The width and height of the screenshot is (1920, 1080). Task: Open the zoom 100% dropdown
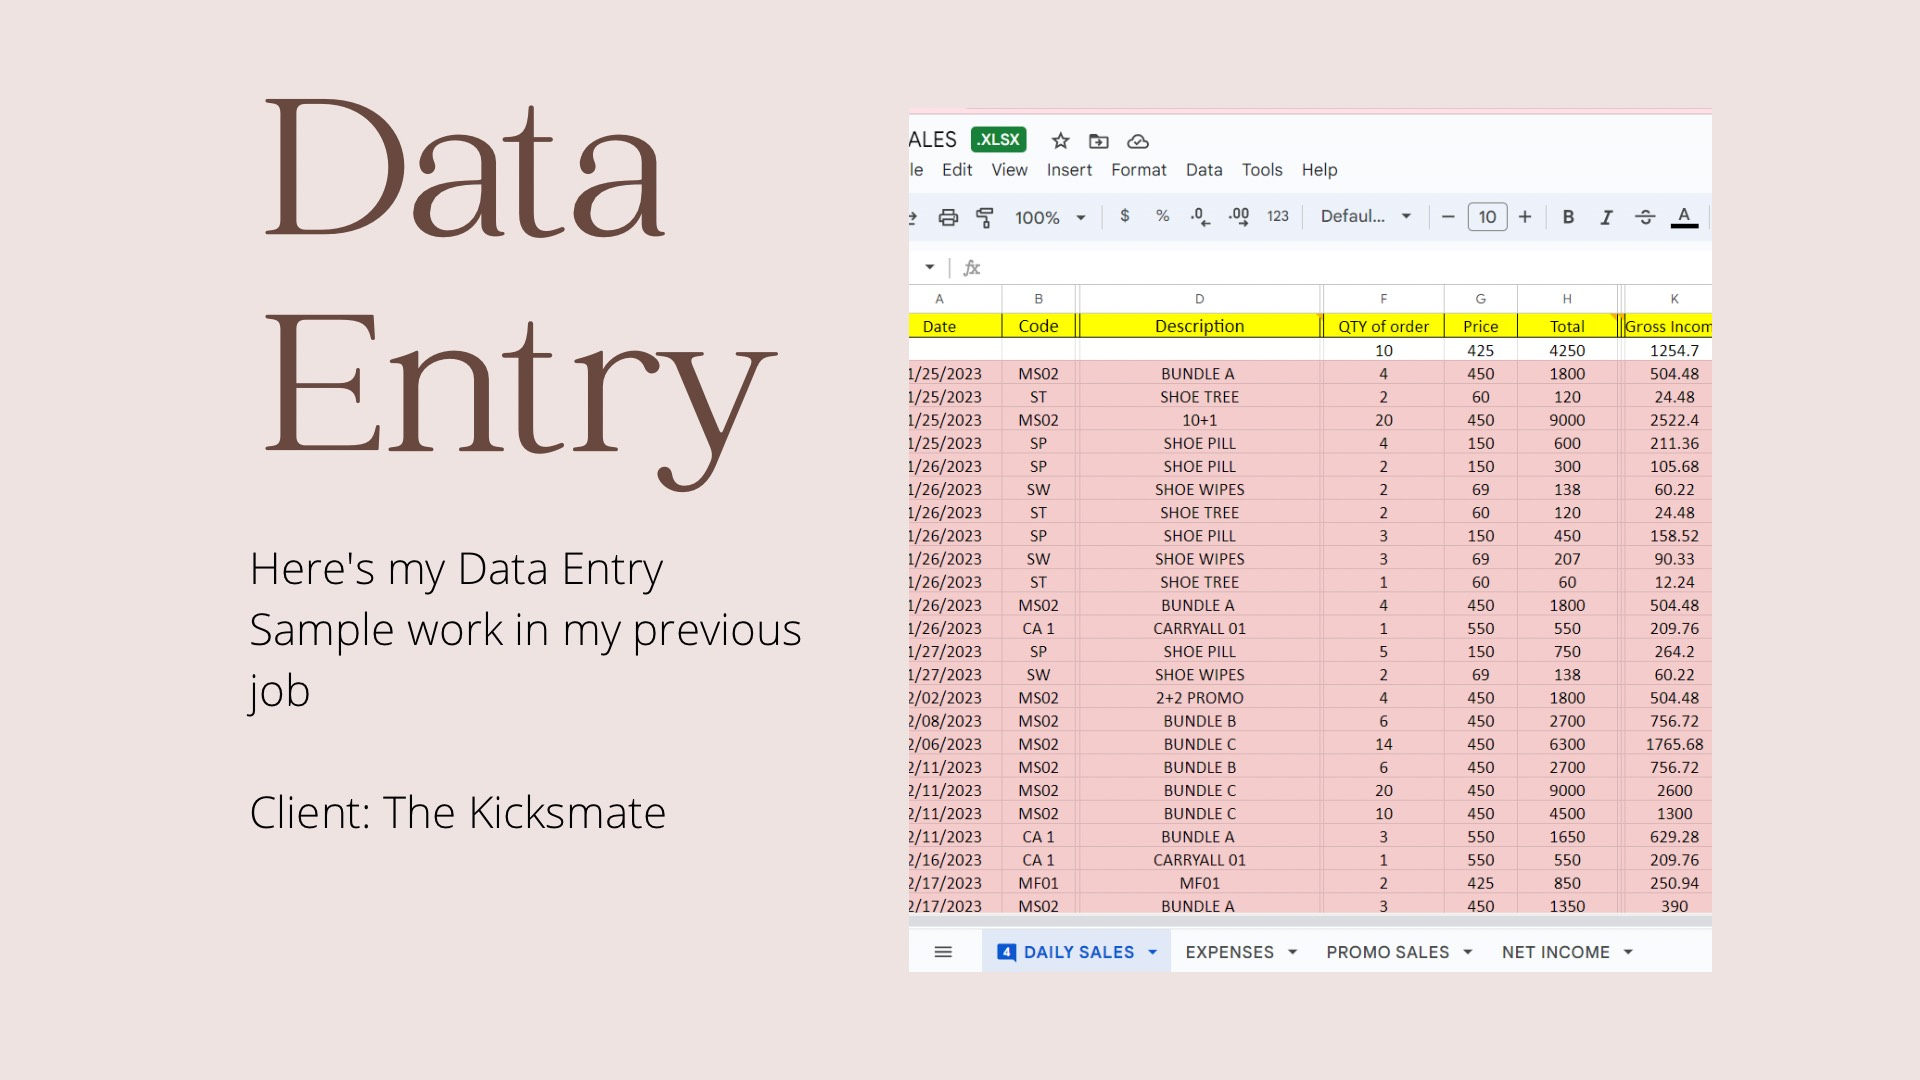[x=1050, y=217]
